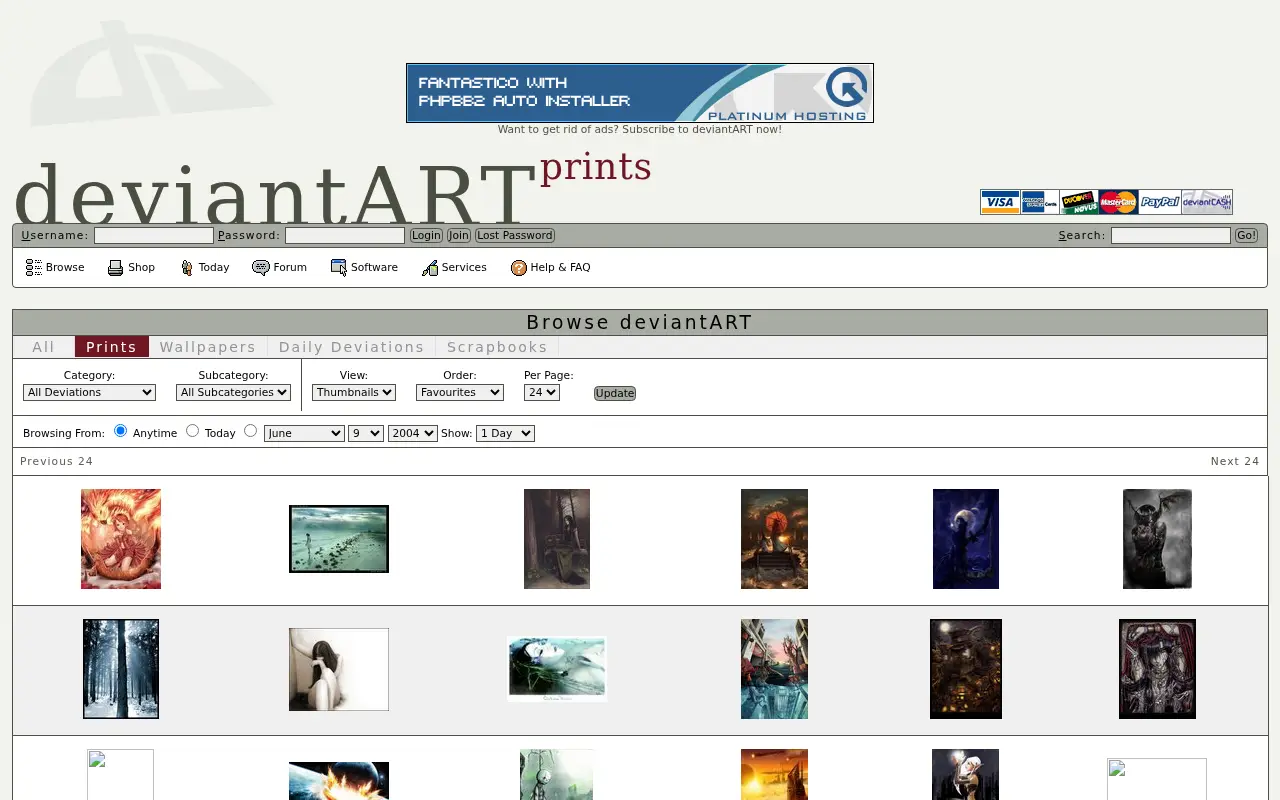
Task: Go to Next 24 results
Action: (1235, 461)
